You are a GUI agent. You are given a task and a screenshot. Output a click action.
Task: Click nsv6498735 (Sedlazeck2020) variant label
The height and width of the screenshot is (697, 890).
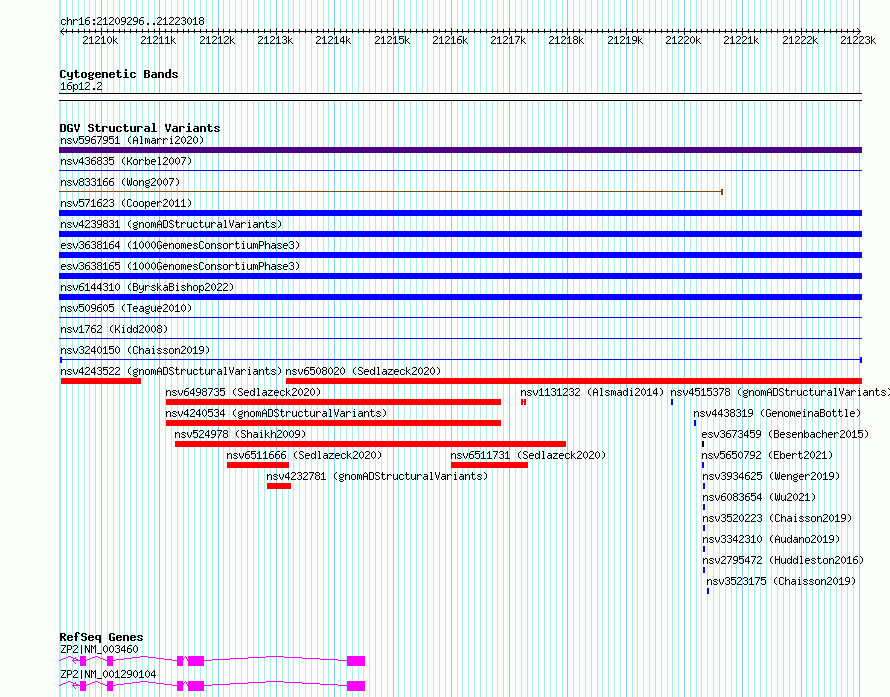pos(243,392)
